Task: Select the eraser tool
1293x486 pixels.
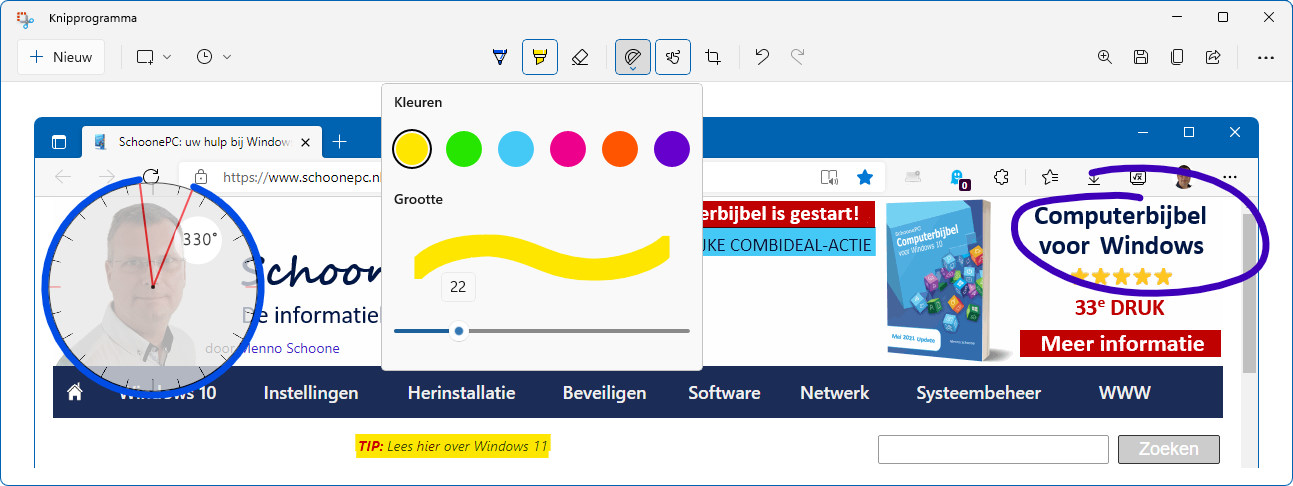Action: (580, 57)
